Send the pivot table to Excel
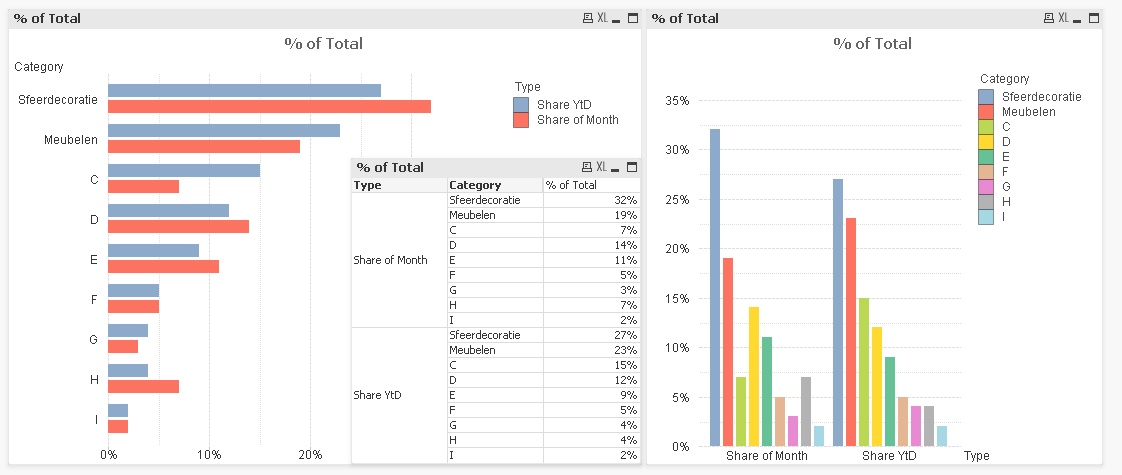 point(602,167)
